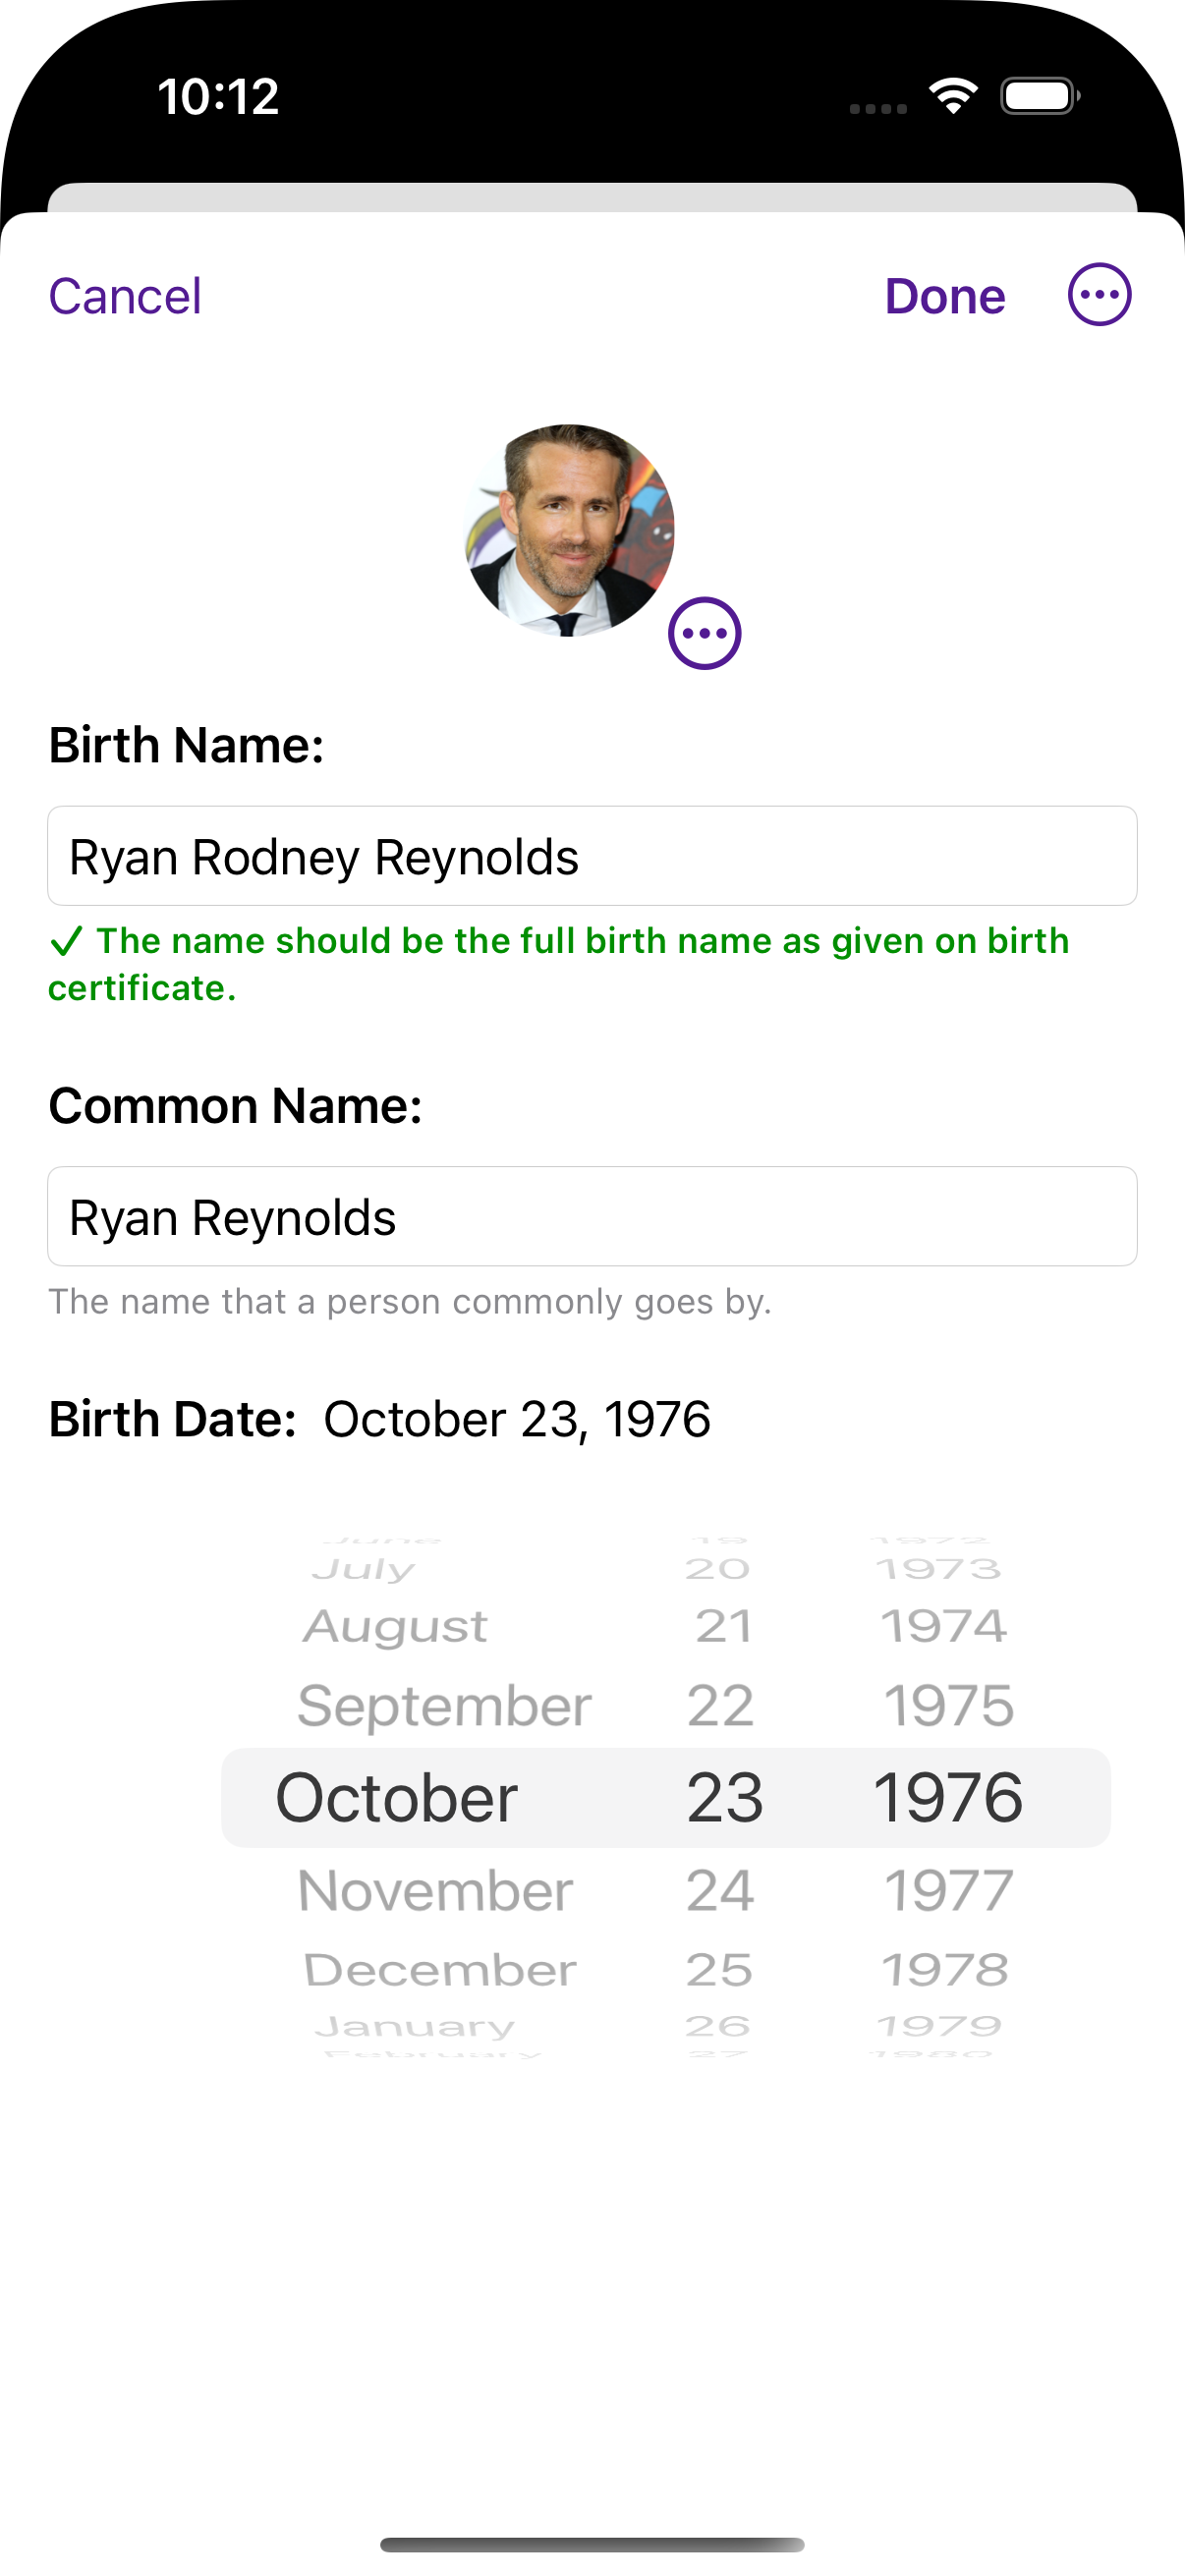Pick day 24 in the date picker
Viewport: 1185px width, 2576px height.
tap(720, 1890)
